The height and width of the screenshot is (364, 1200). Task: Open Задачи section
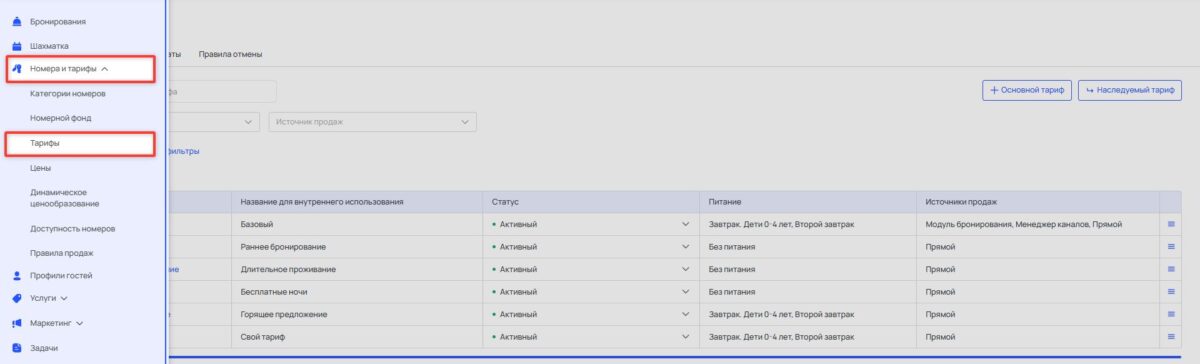coord(44,347)
